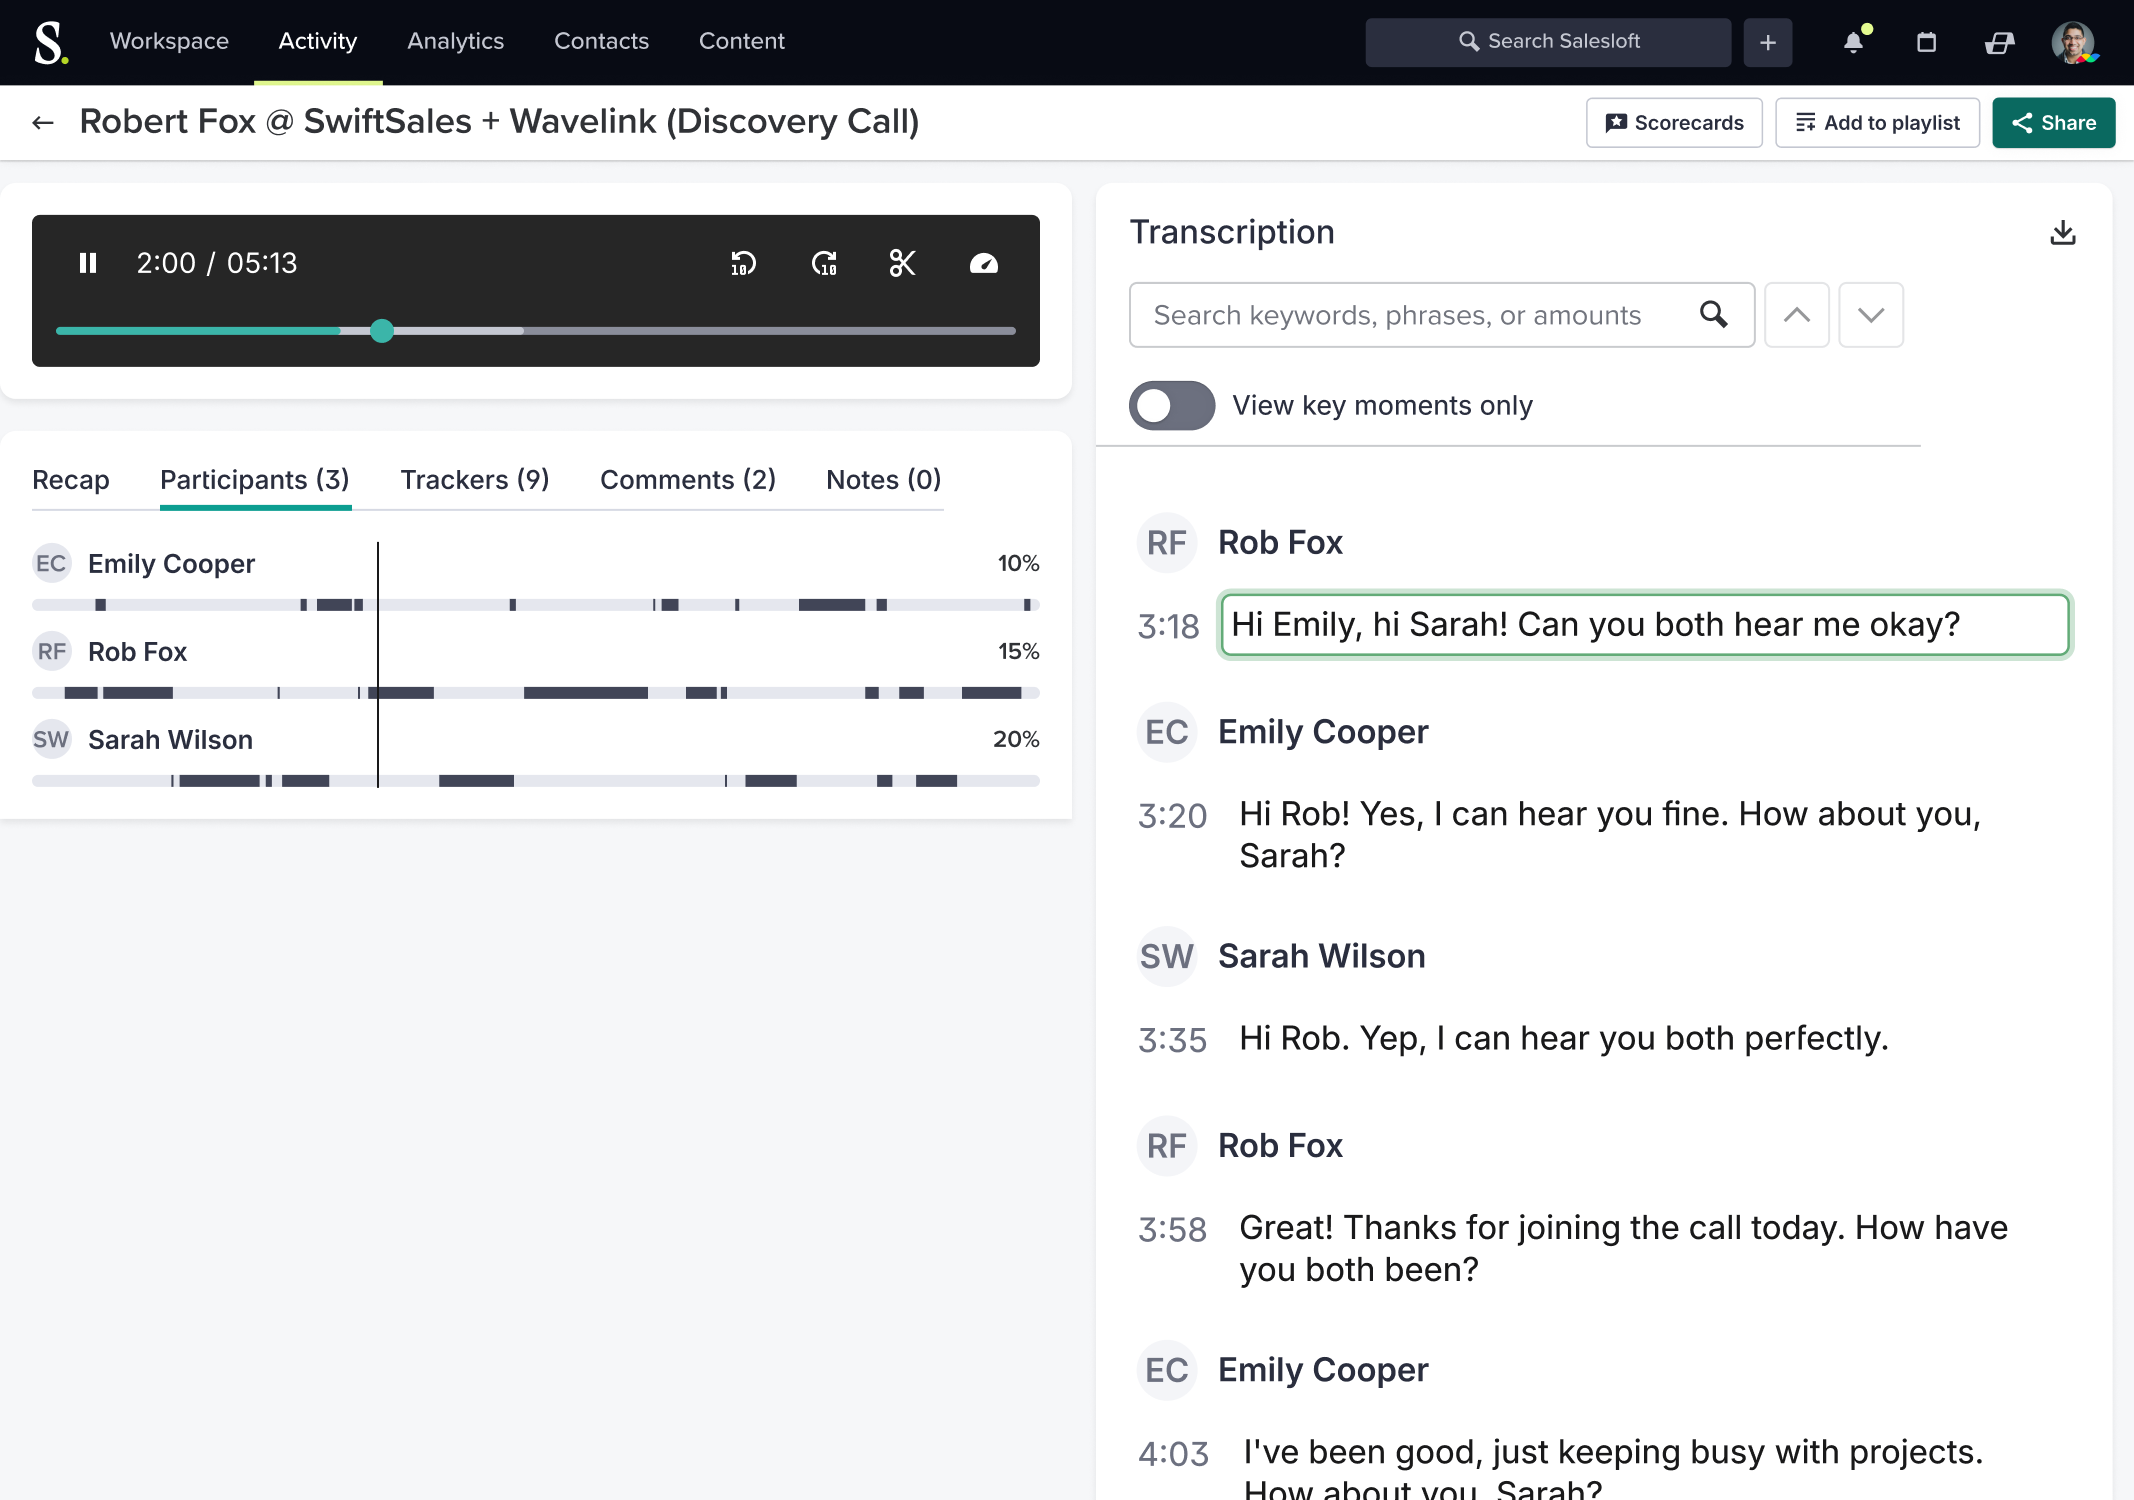Go to Contacts
The width and height of the screenshot is (2134, 1500).
(601, 41)
